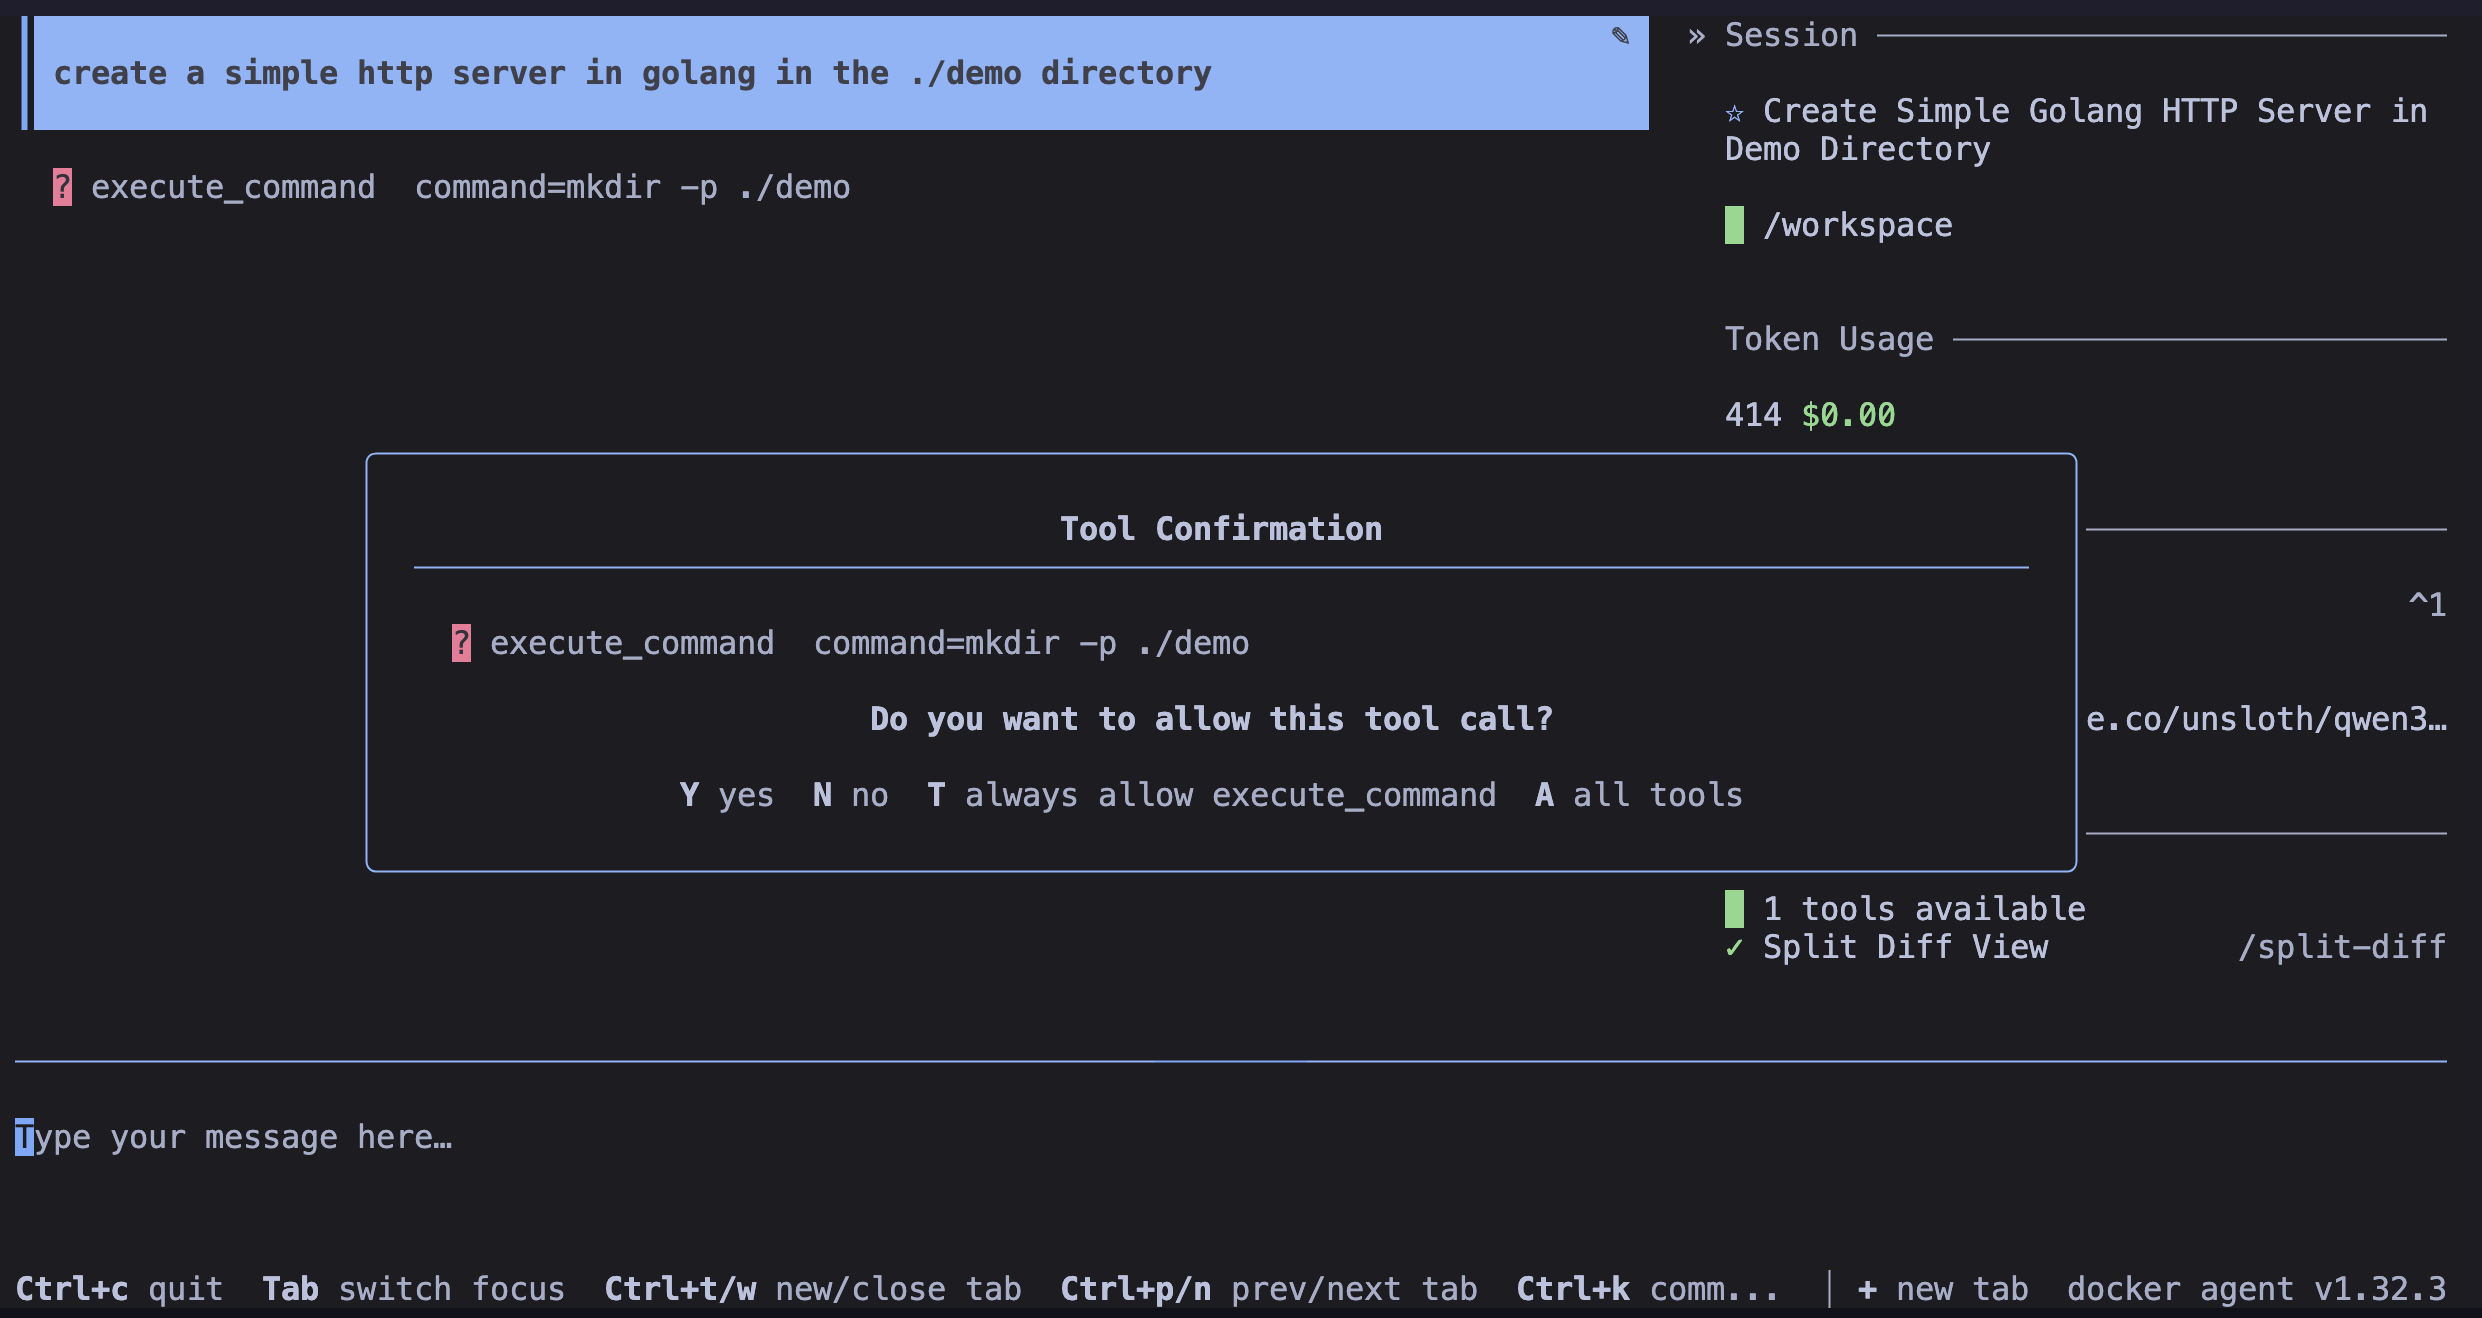Click the pink question mark in confirmation dialog

tap(461, 643)
